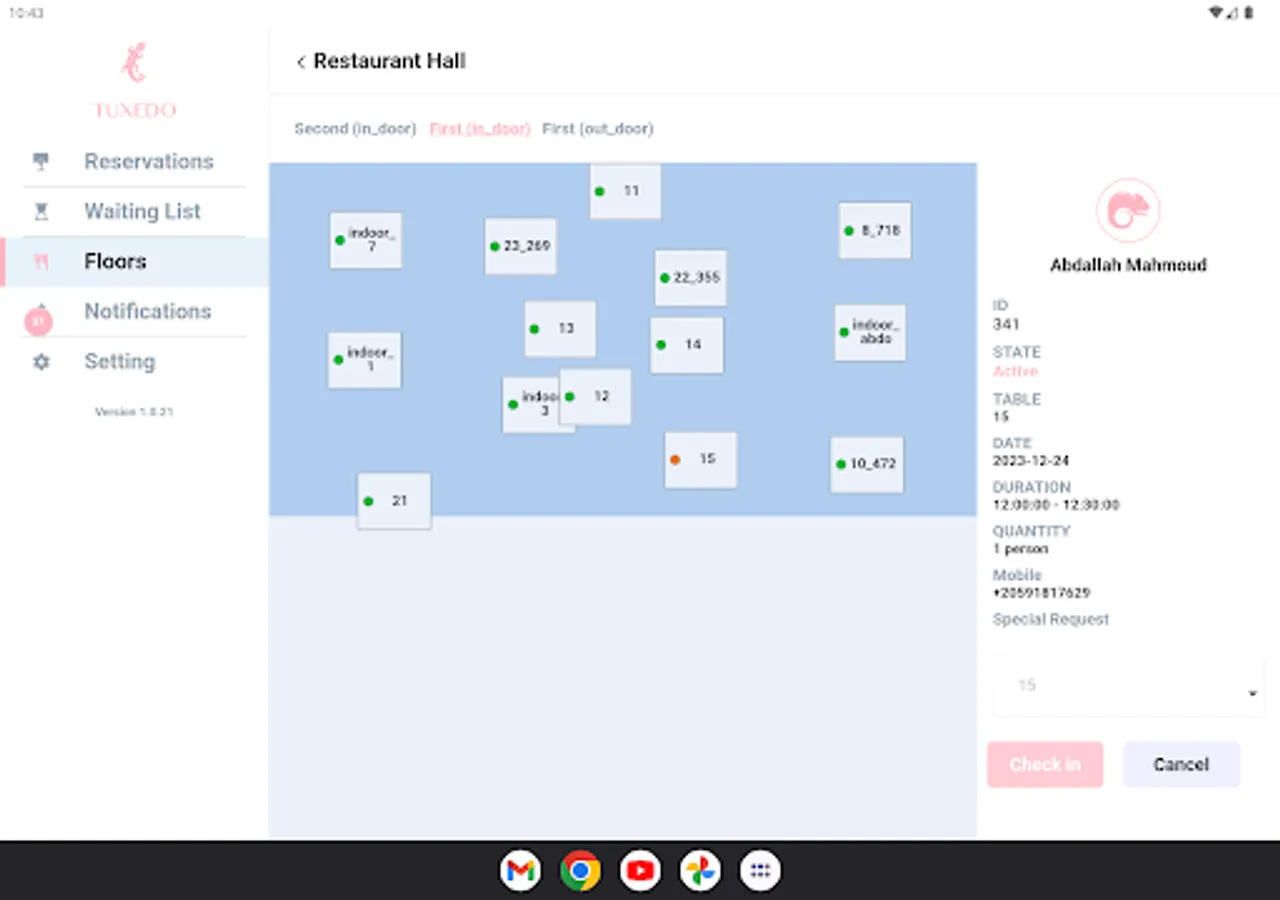The image size is (1280, 900).
Task: Go back using the Restaurant Hall chevron
Action: (300, 61)
